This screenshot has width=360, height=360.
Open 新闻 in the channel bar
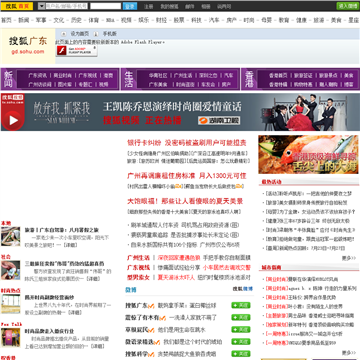click(24, 20)
